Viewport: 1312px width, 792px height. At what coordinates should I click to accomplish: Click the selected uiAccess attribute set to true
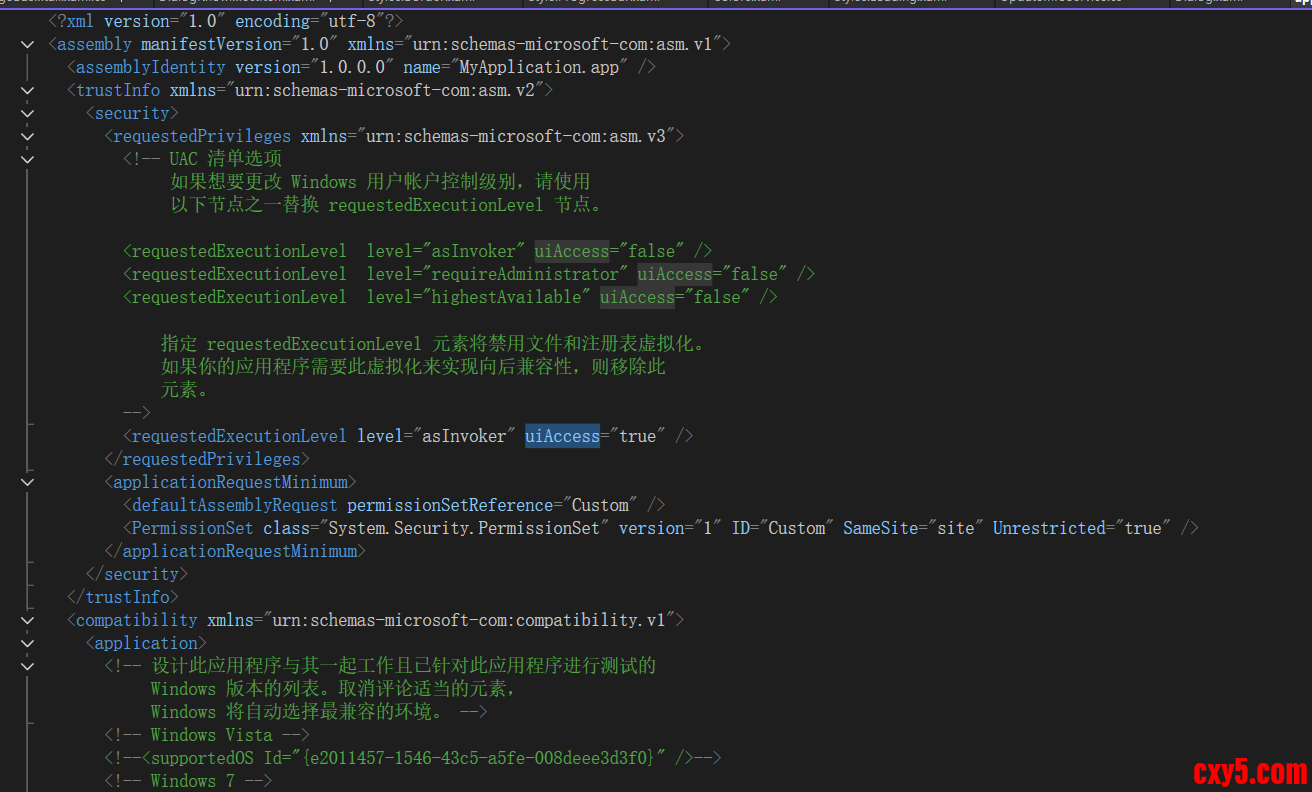coord(562,436)
